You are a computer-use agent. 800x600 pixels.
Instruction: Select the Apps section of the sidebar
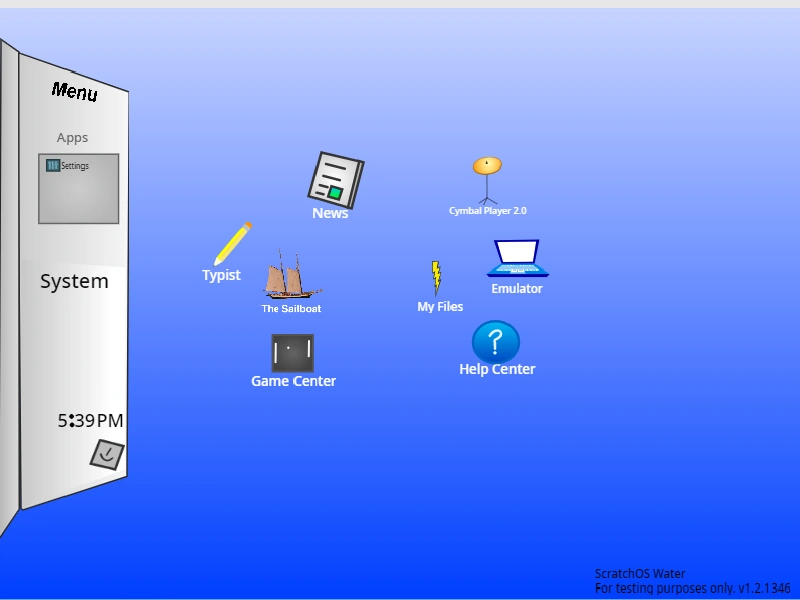tap(72, 137)
